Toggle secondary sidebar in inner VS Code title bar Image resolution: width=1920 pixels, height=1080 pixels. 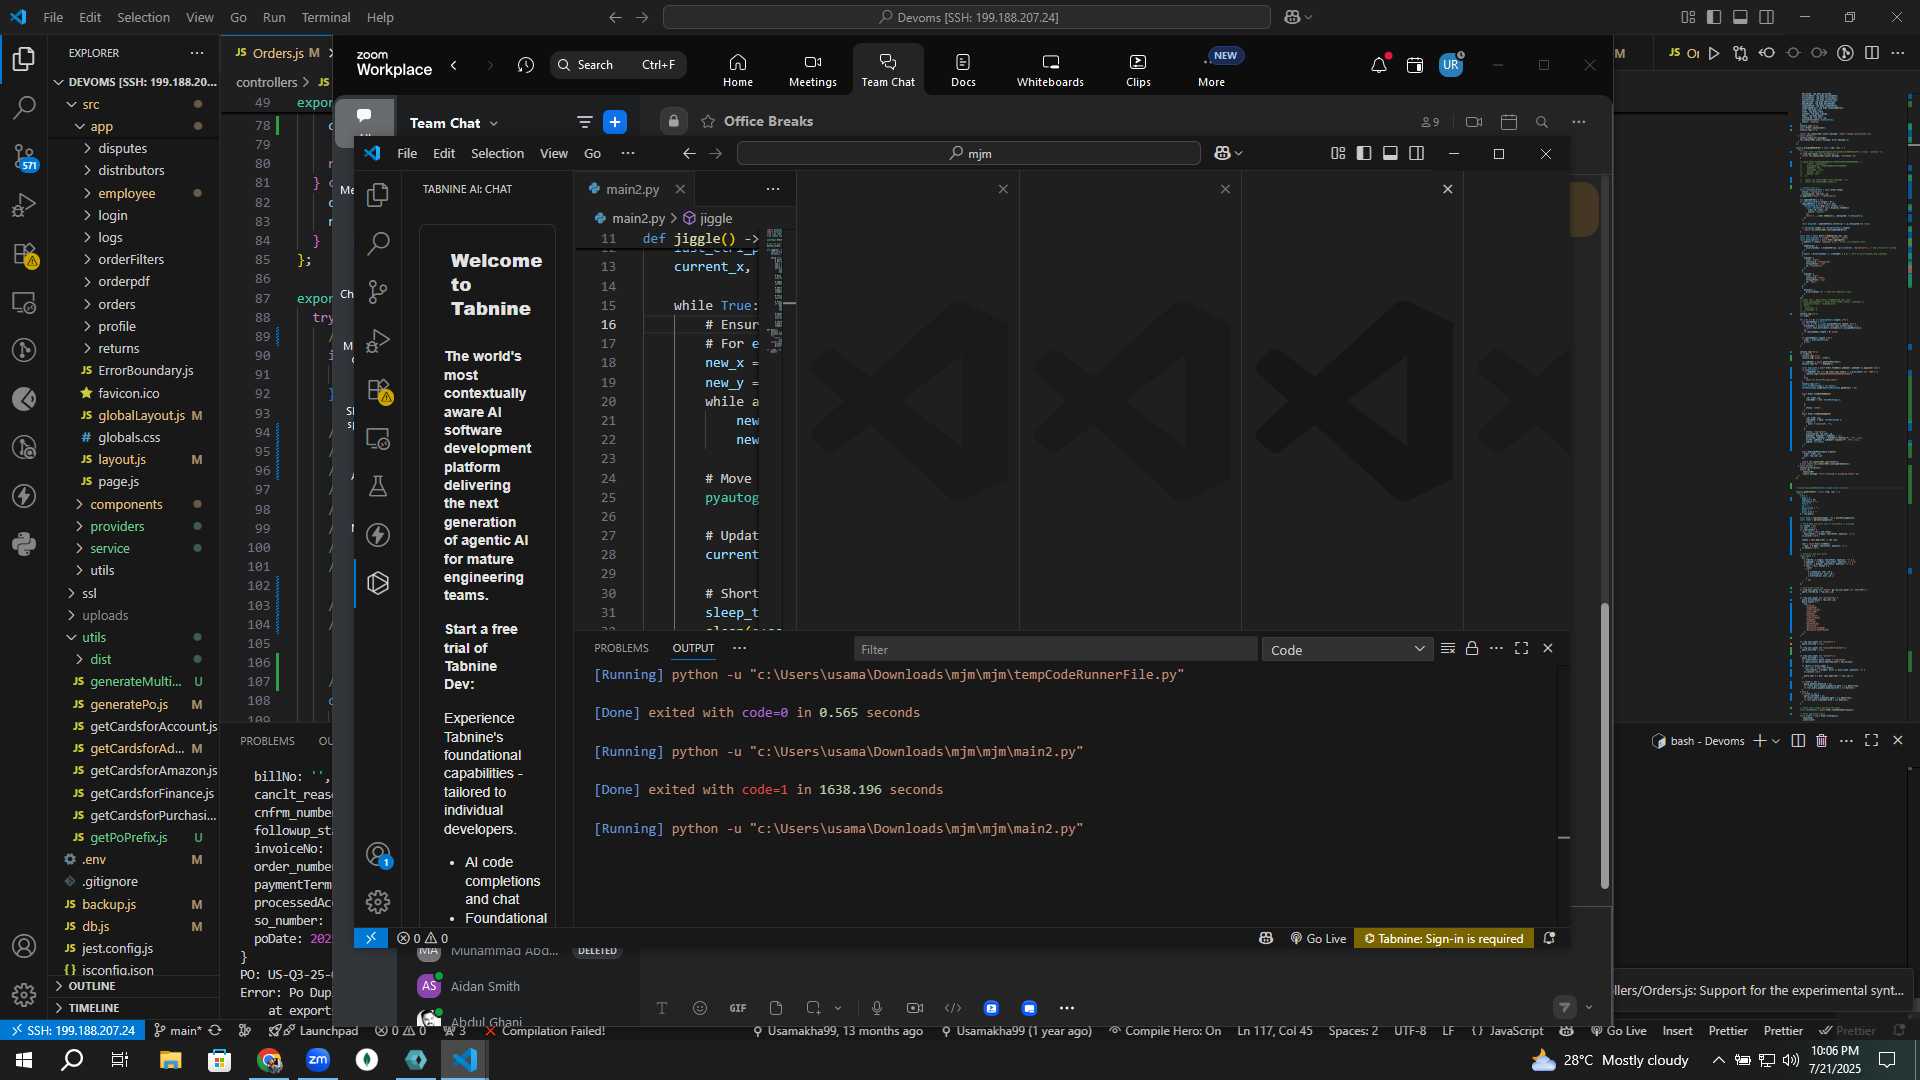click(1416, 153)
